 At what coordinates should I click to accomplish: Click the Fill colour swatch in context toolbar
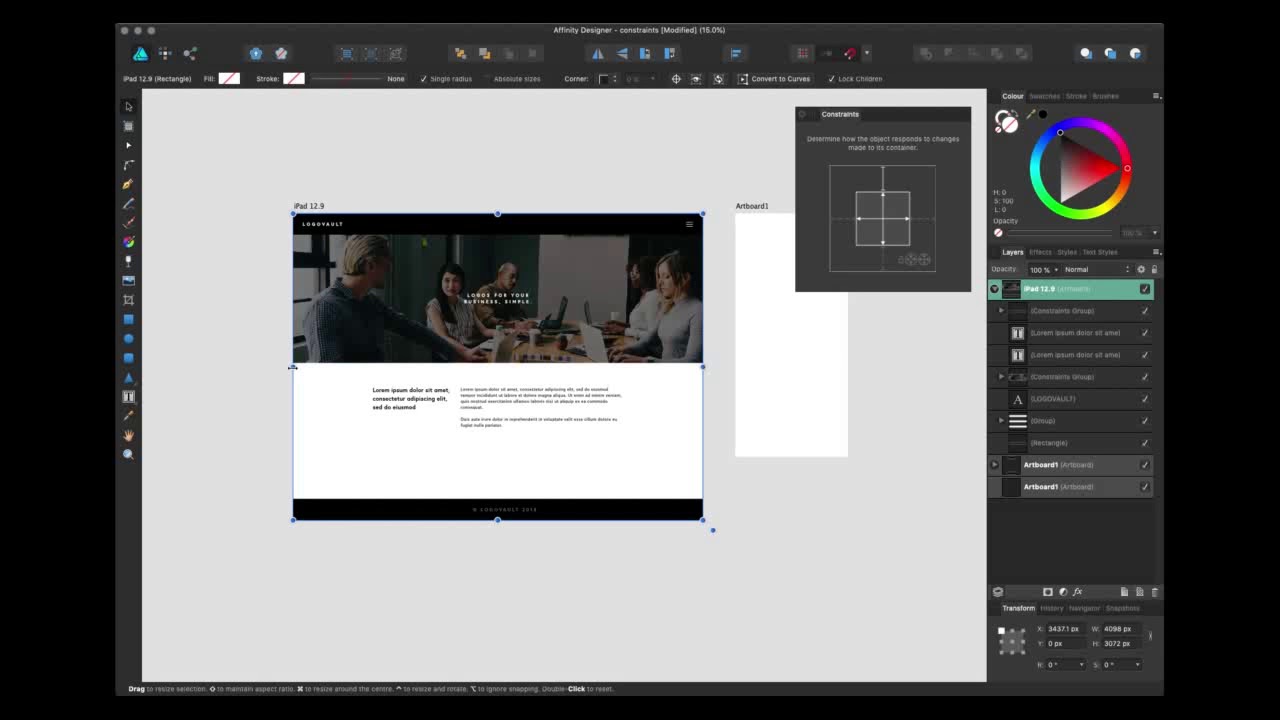[x=229, y=79]
